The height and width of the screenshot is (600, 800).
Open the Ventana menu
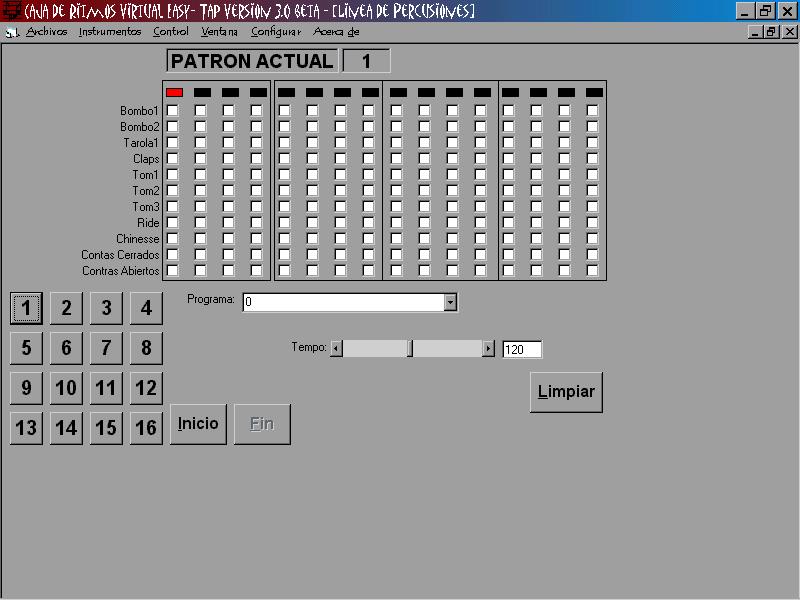(x=219, y=32)
